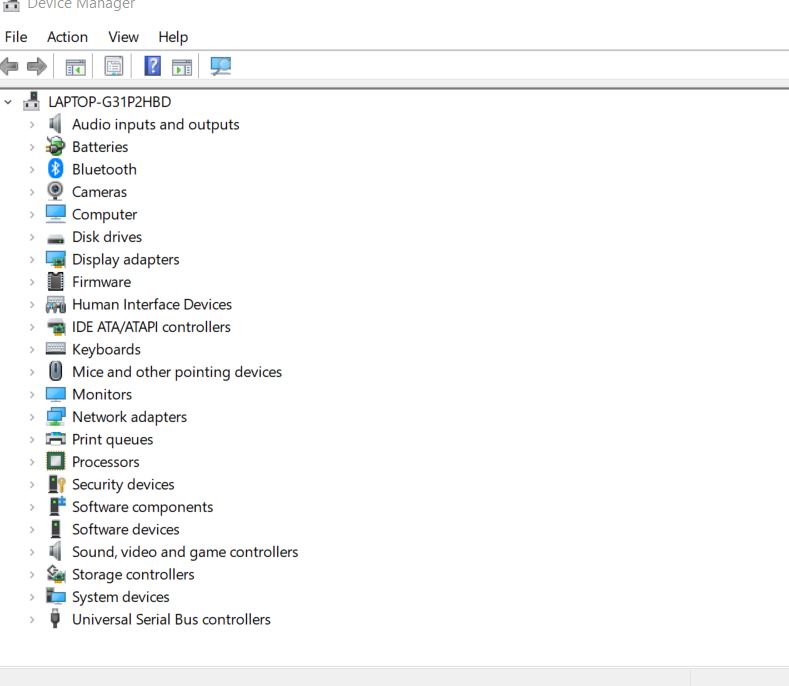The width and height of the screenshot is (789, 686).
Task: Expand the Audio inputs and outputs node
Action: tap(32, 124)
